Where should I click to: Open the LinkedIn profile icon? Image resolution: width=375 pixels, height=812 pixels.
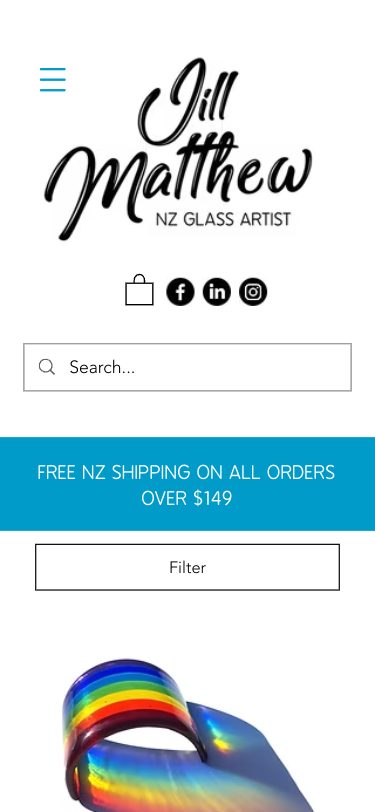217,292
